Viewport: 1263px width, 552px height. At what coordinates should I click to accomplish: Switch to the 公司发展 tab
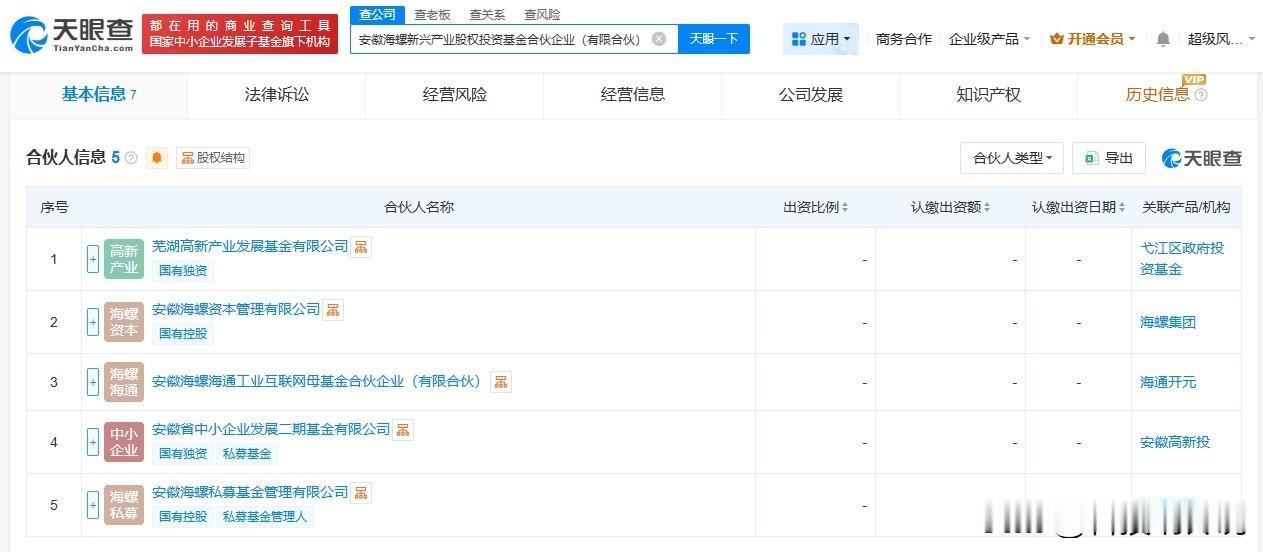coord(811,95)
